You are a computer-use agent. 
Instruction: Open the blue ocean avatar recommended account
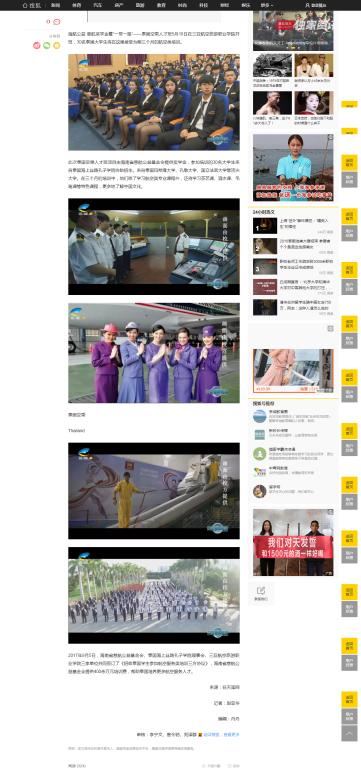[260, 416]
